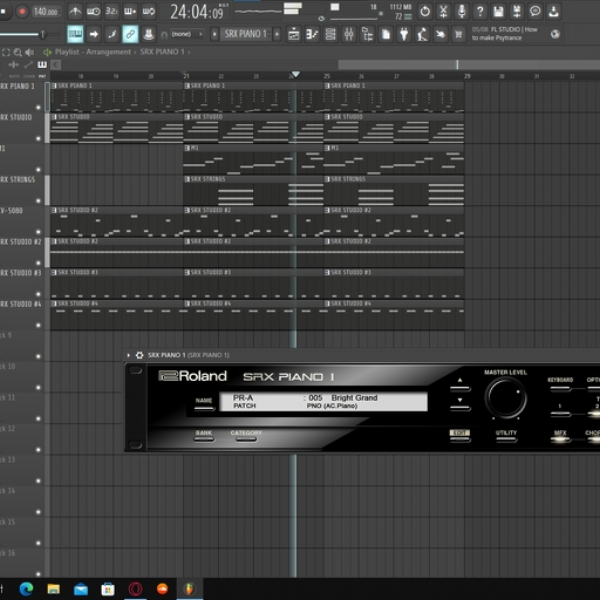Image resolution: width=600 pixels, height=600 pixels.
Task: Toggle wait for input before recording
Action: coord(93,11)
